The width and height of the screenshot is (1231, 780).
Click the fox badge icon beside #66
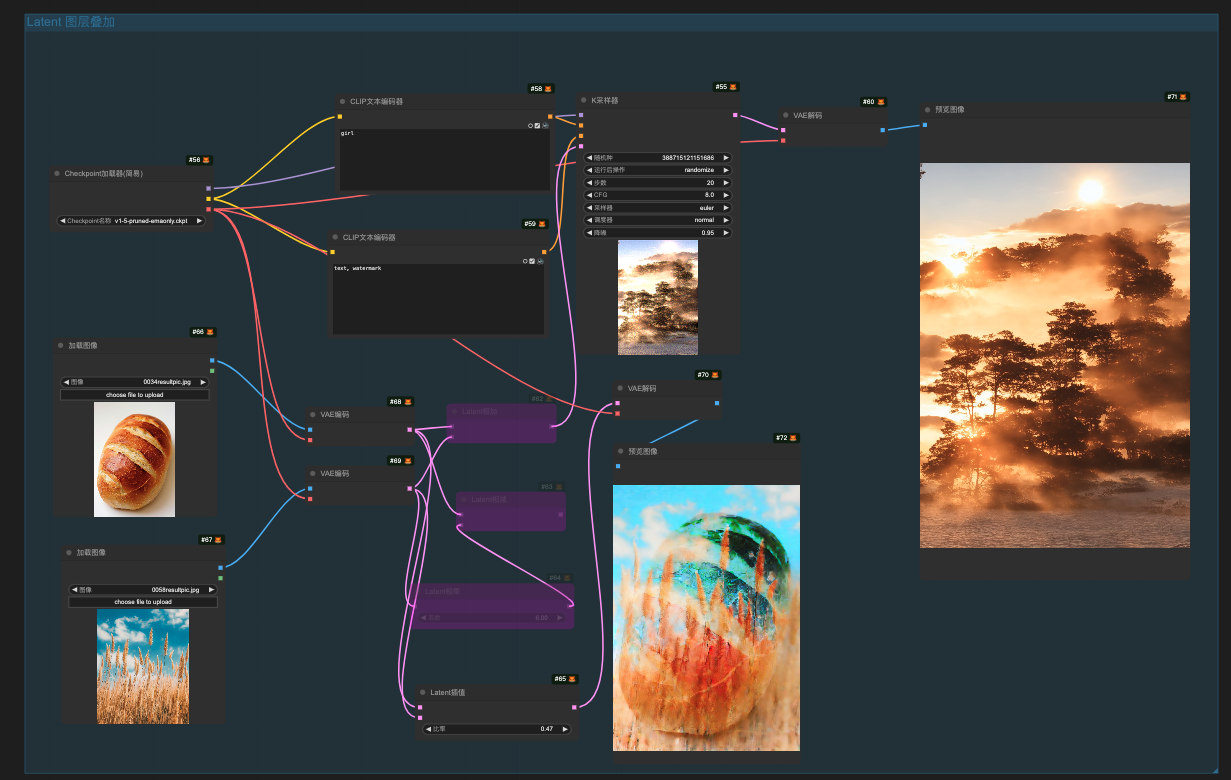tap(210, 332)
